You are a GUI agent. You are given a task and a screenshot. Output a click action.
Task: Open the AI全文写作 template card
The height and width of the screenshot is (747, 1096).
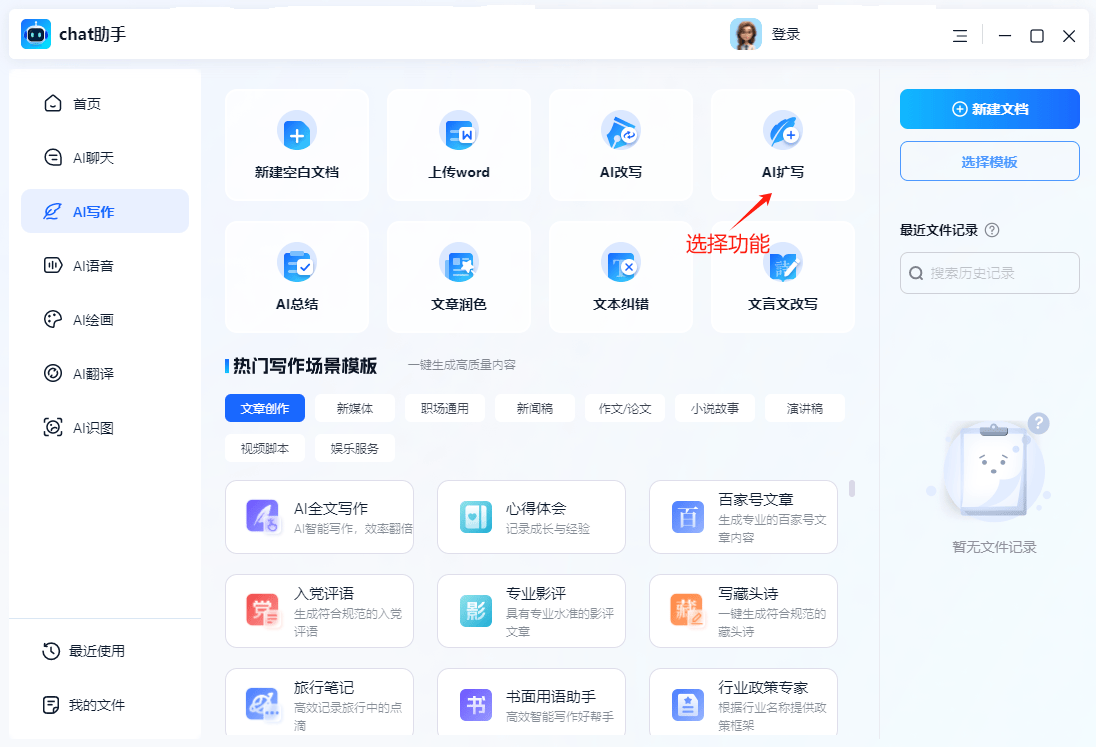point(319,517)
